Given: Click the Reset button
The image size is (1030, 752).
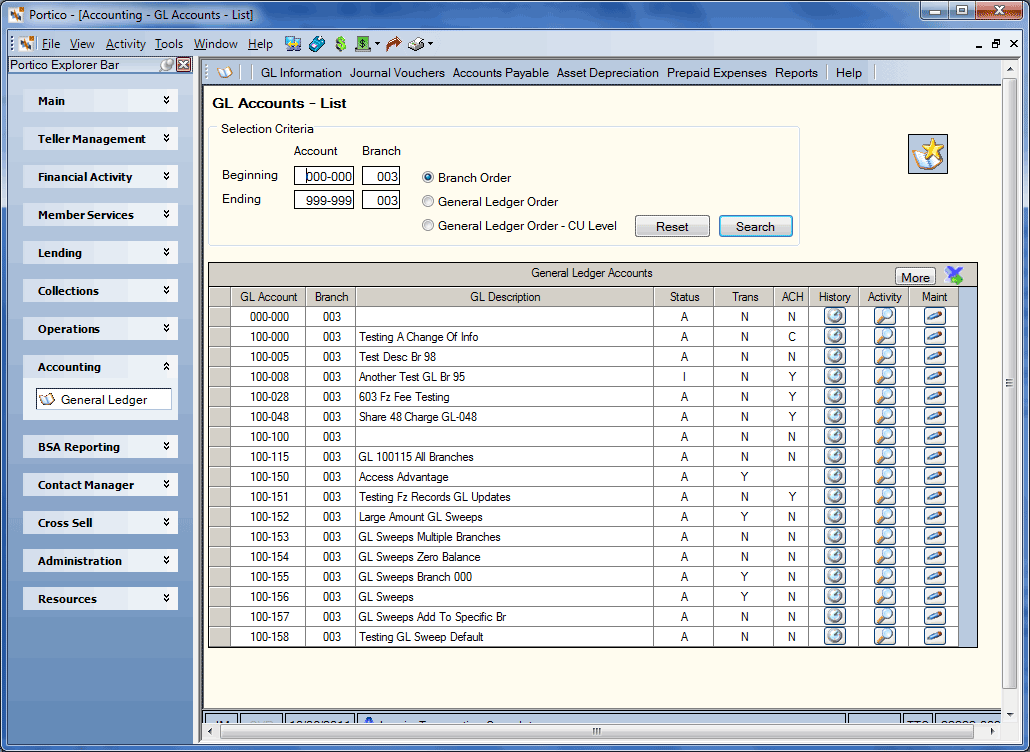Looking at the screenshot, I should coord(672,226).
